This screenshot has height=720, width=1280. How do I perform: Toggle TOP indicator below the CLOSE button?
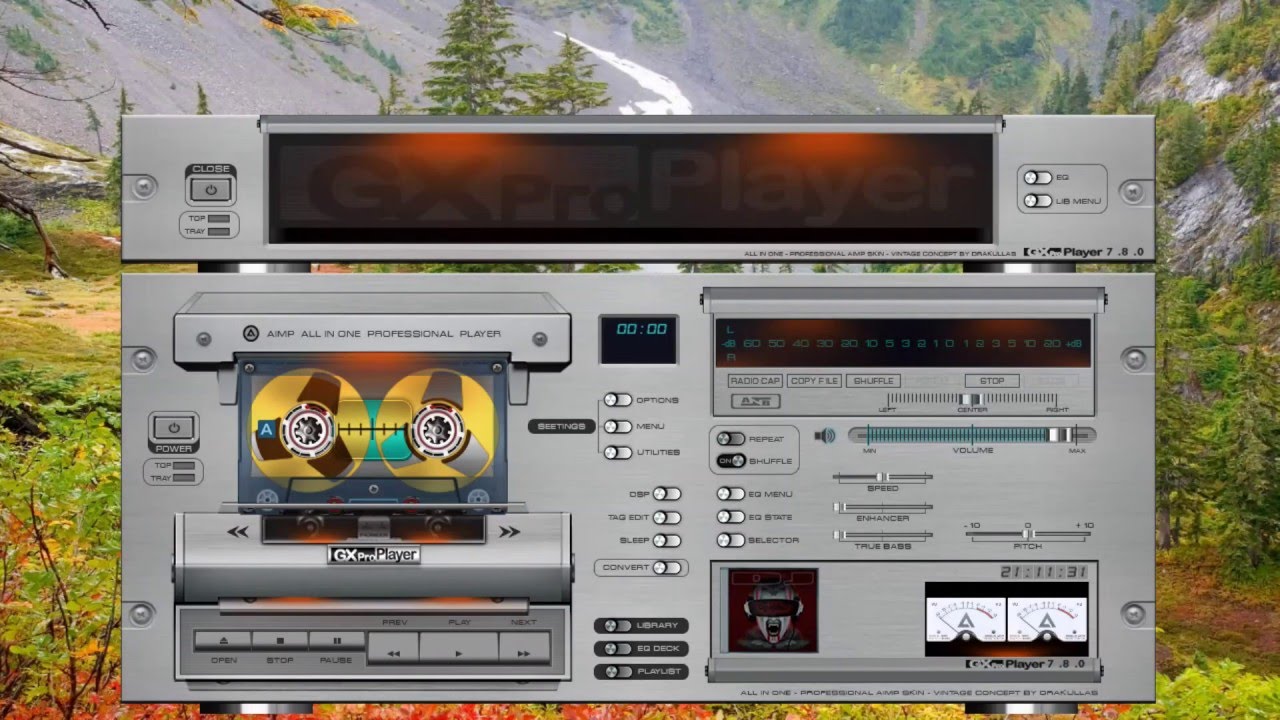click(219, 218)
